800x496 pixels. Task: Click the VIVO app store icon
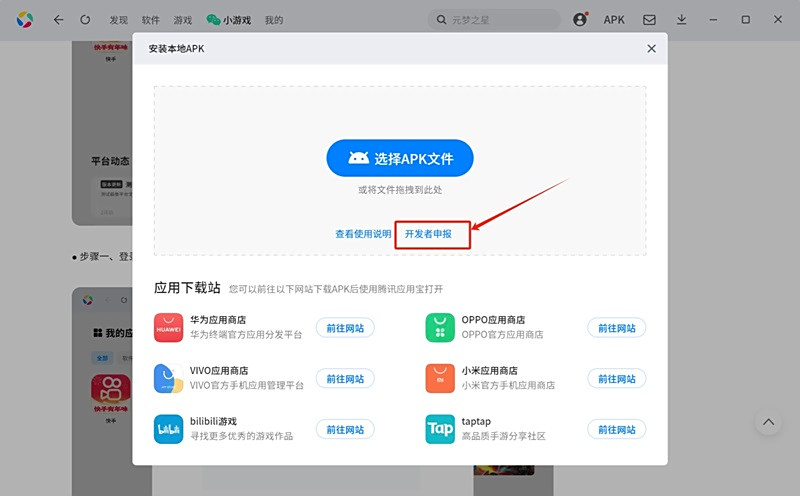[x=168, y=378]
